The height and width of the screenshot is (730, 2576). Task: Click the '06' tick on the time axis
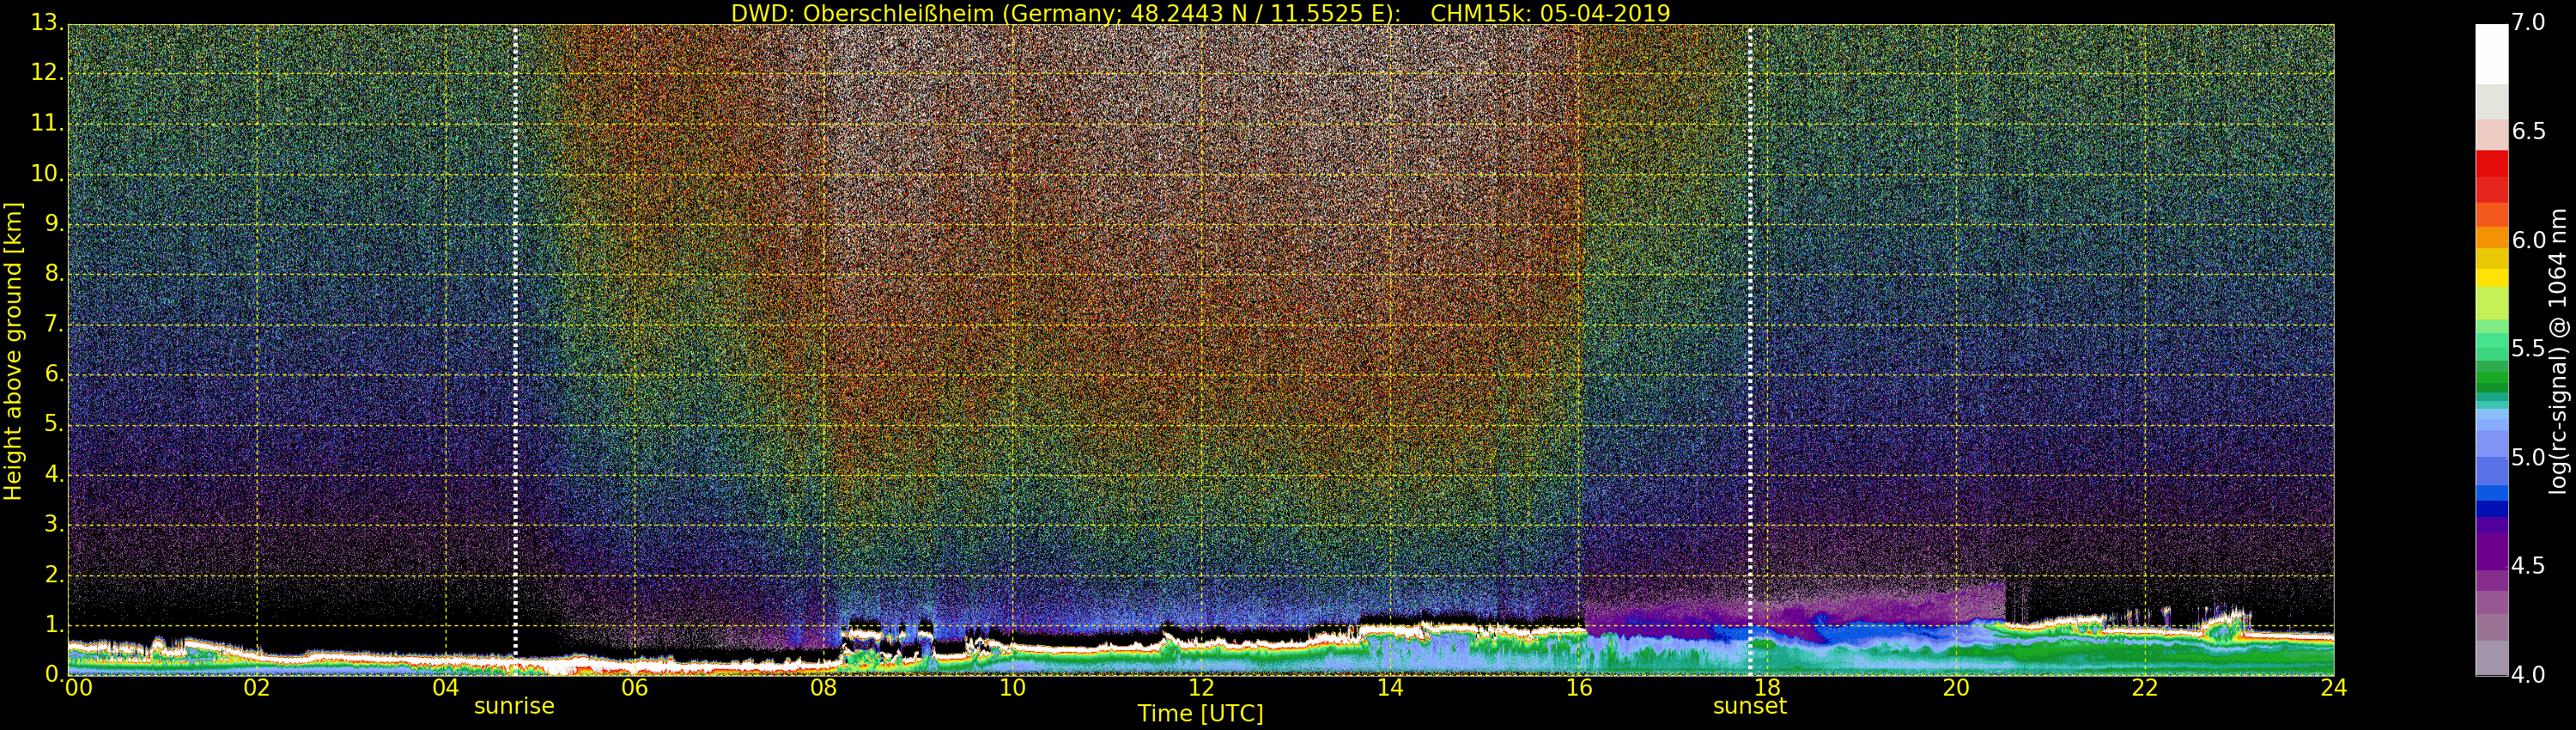635,688
